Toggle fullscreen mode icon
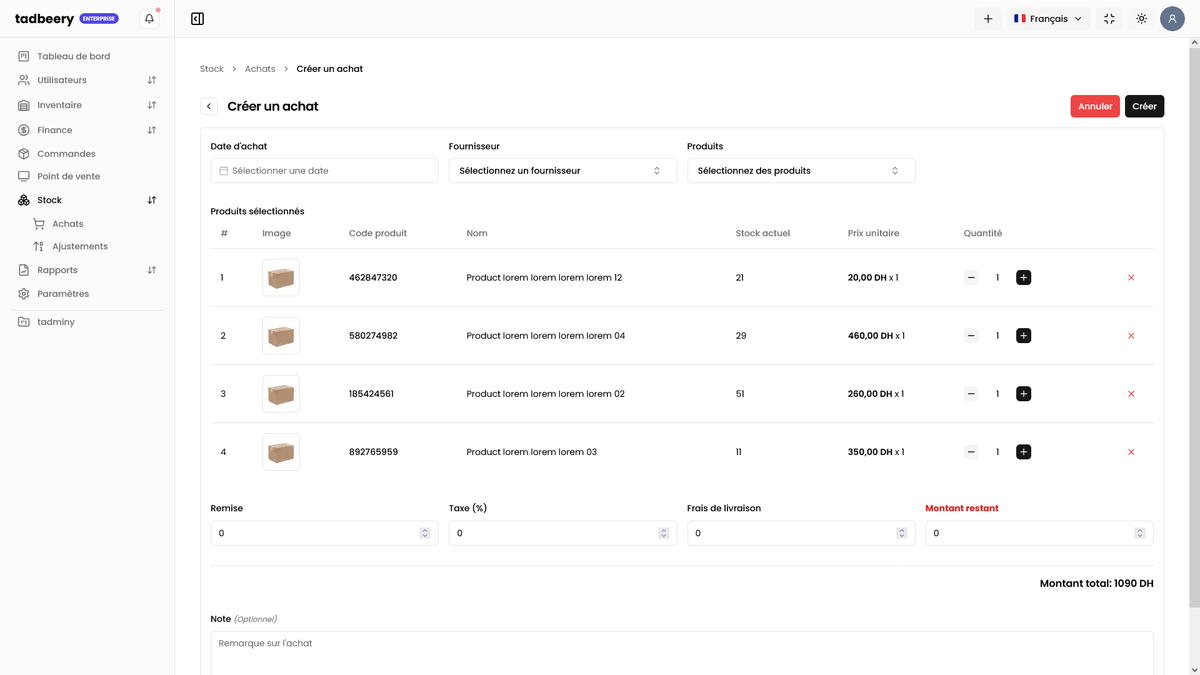The height and width of the screenshot is (675, 1200). click(1109, 18)
